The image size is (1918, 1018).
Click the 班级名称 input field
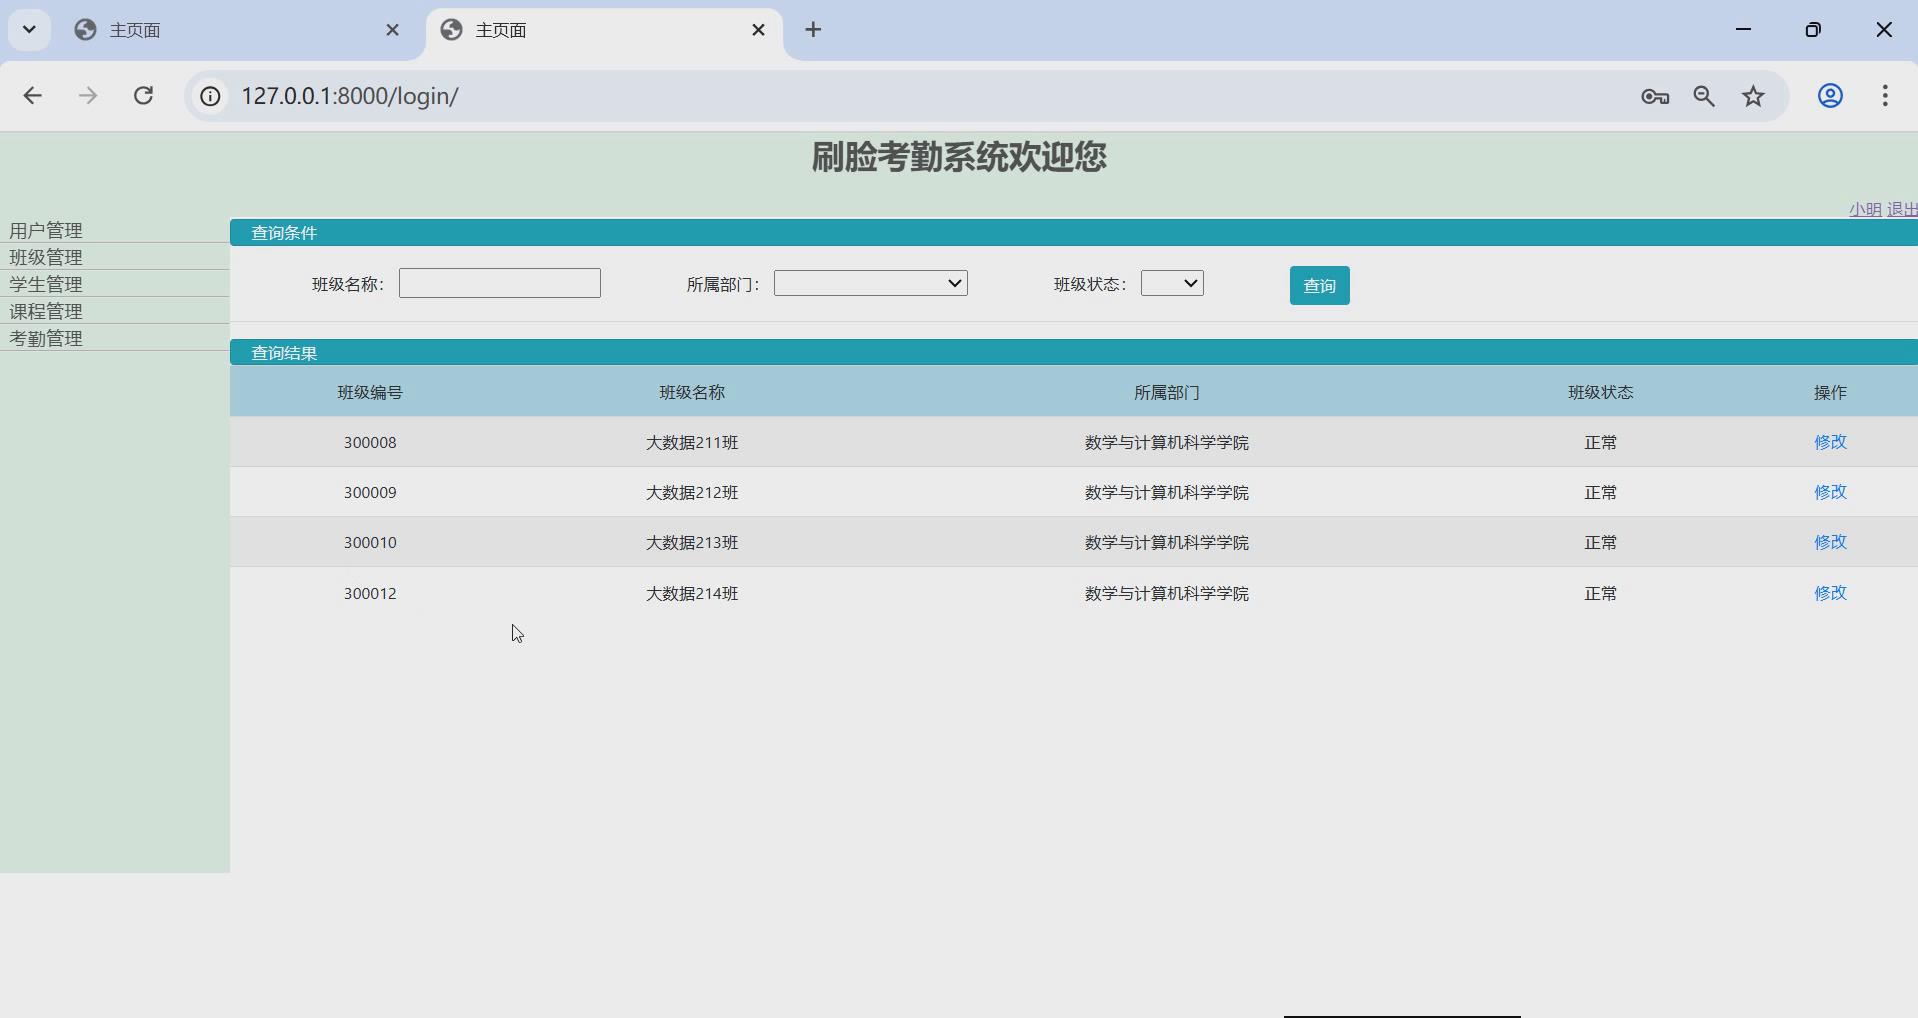pyautogui.click(x=499, y=283)
